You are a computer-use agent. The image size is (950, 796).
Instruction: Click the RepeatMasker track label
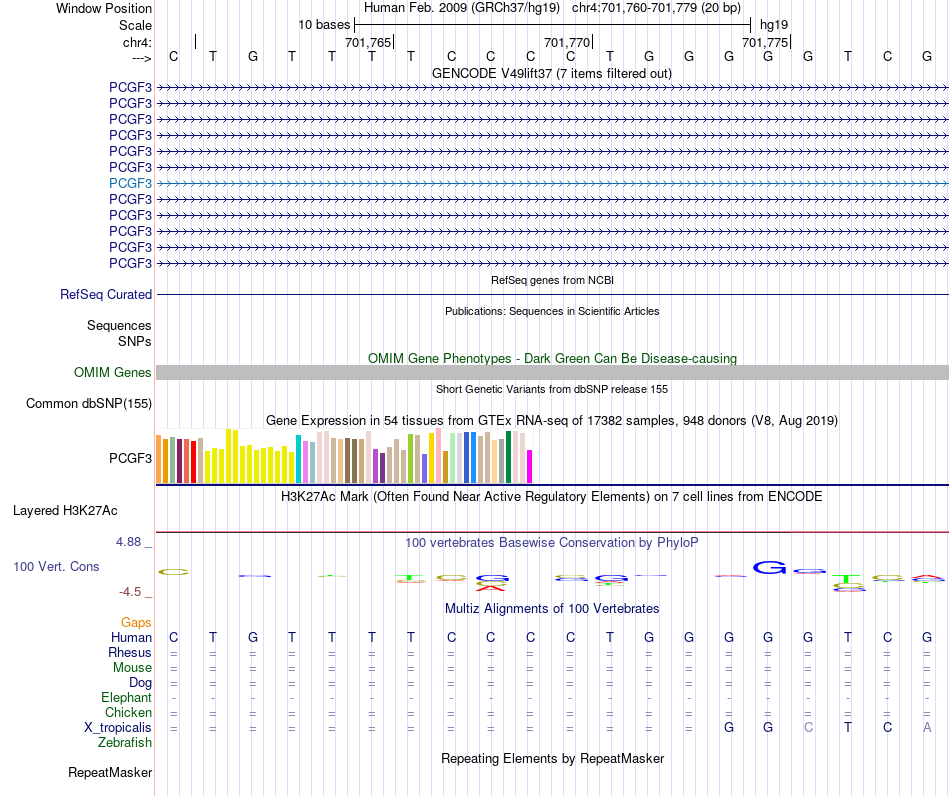click(110, 772)
